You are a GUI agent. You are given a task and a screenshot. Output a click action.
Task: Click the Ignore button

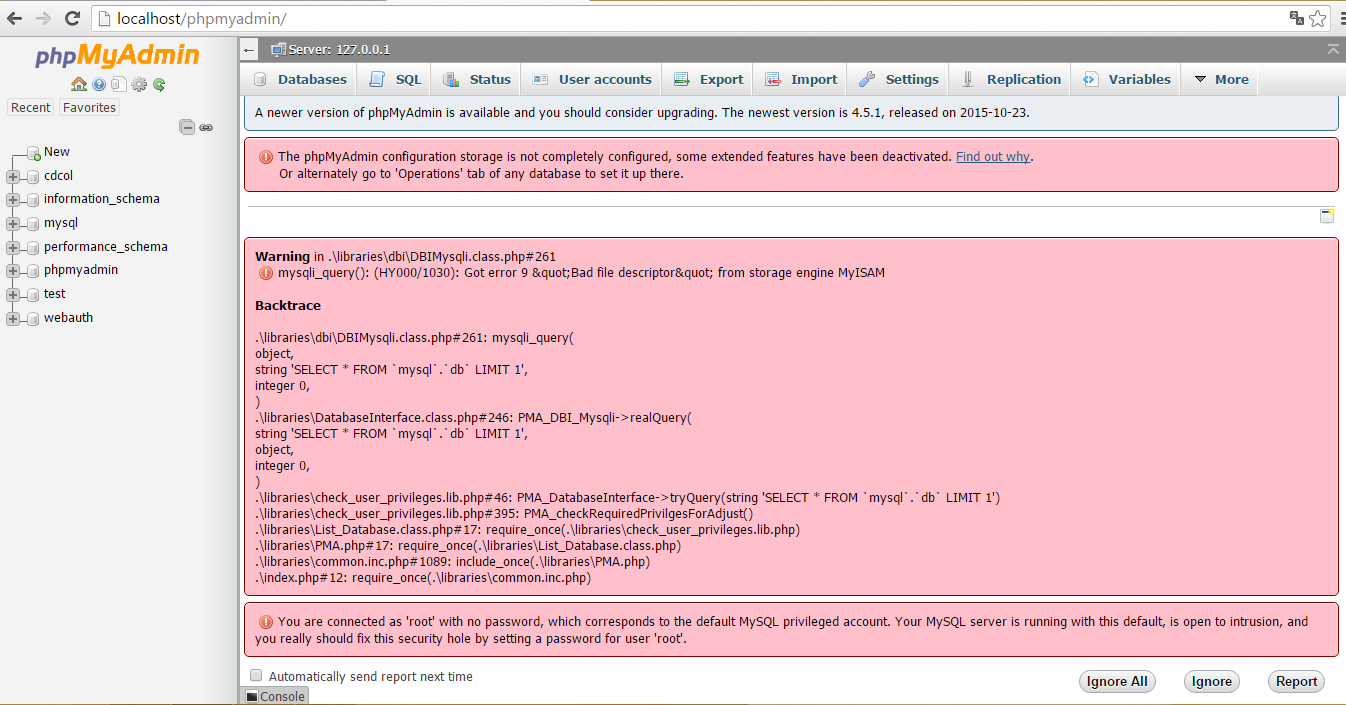pyautogui.click(x=1212, y=682)
